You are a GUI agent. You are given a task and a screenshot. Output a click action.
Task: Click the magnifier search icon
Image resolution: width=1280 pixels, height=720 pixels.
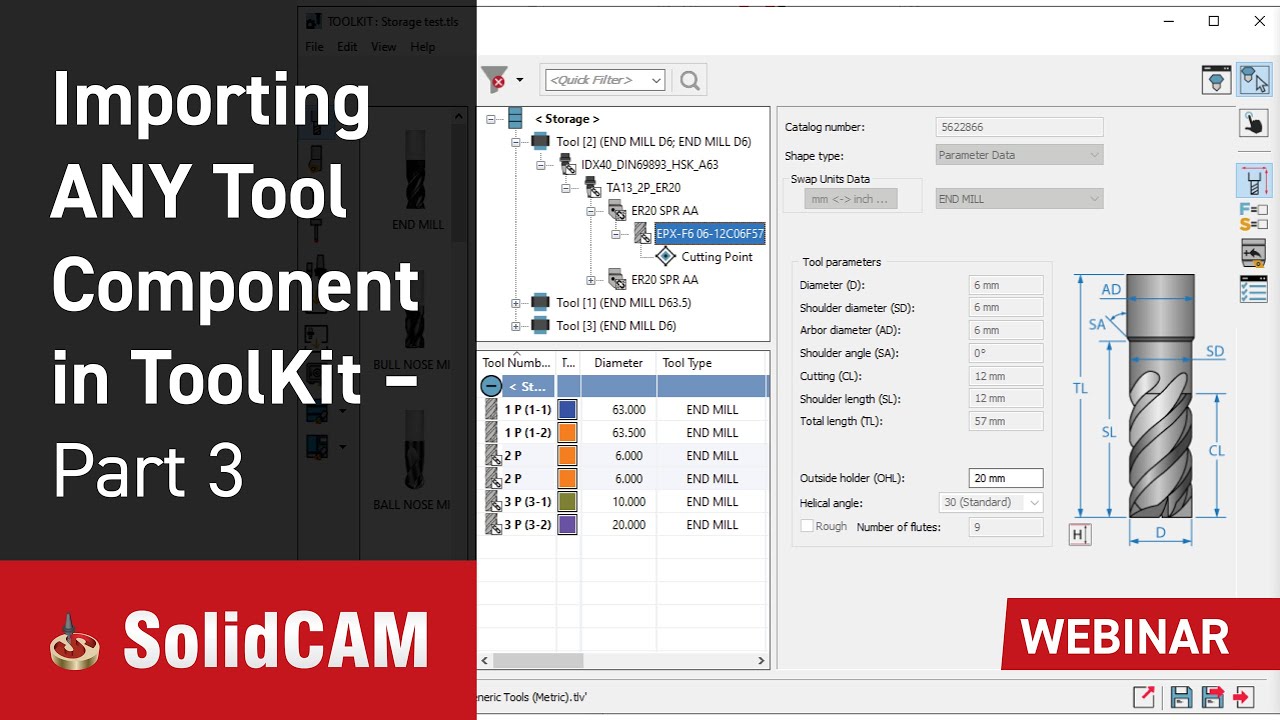(690, 80)
